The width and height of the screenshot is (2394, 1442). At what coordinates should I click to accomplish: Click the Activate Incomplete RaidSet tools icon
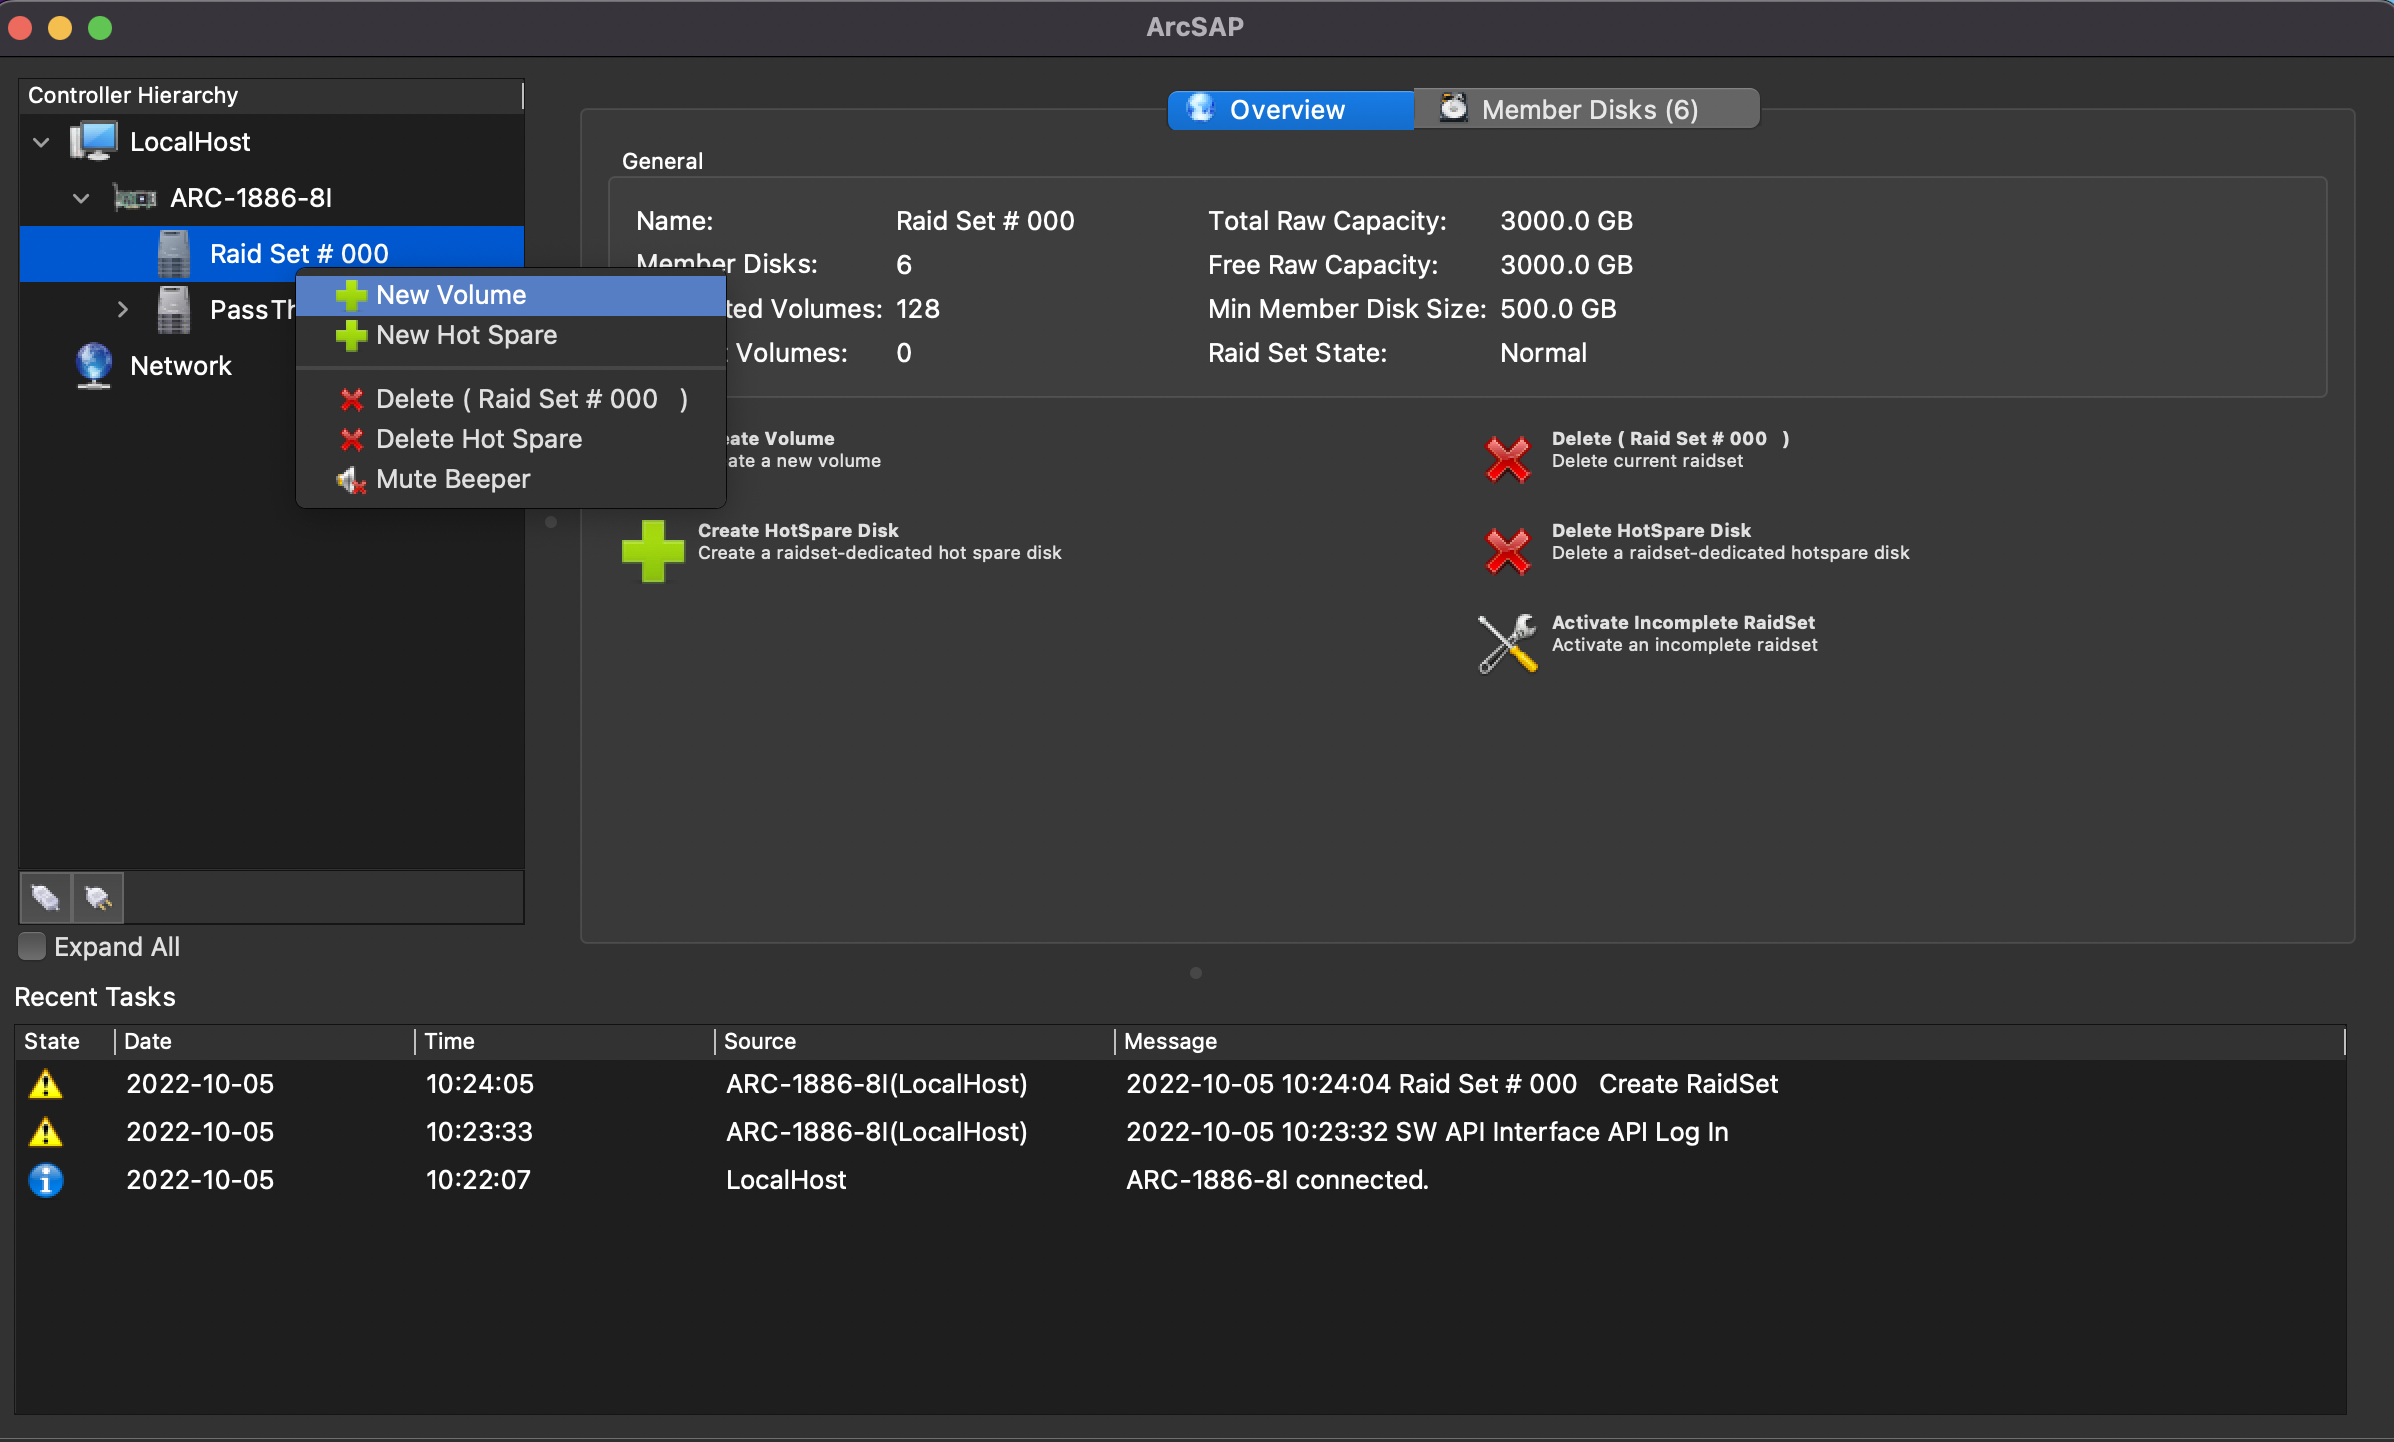click(1507, 643)
